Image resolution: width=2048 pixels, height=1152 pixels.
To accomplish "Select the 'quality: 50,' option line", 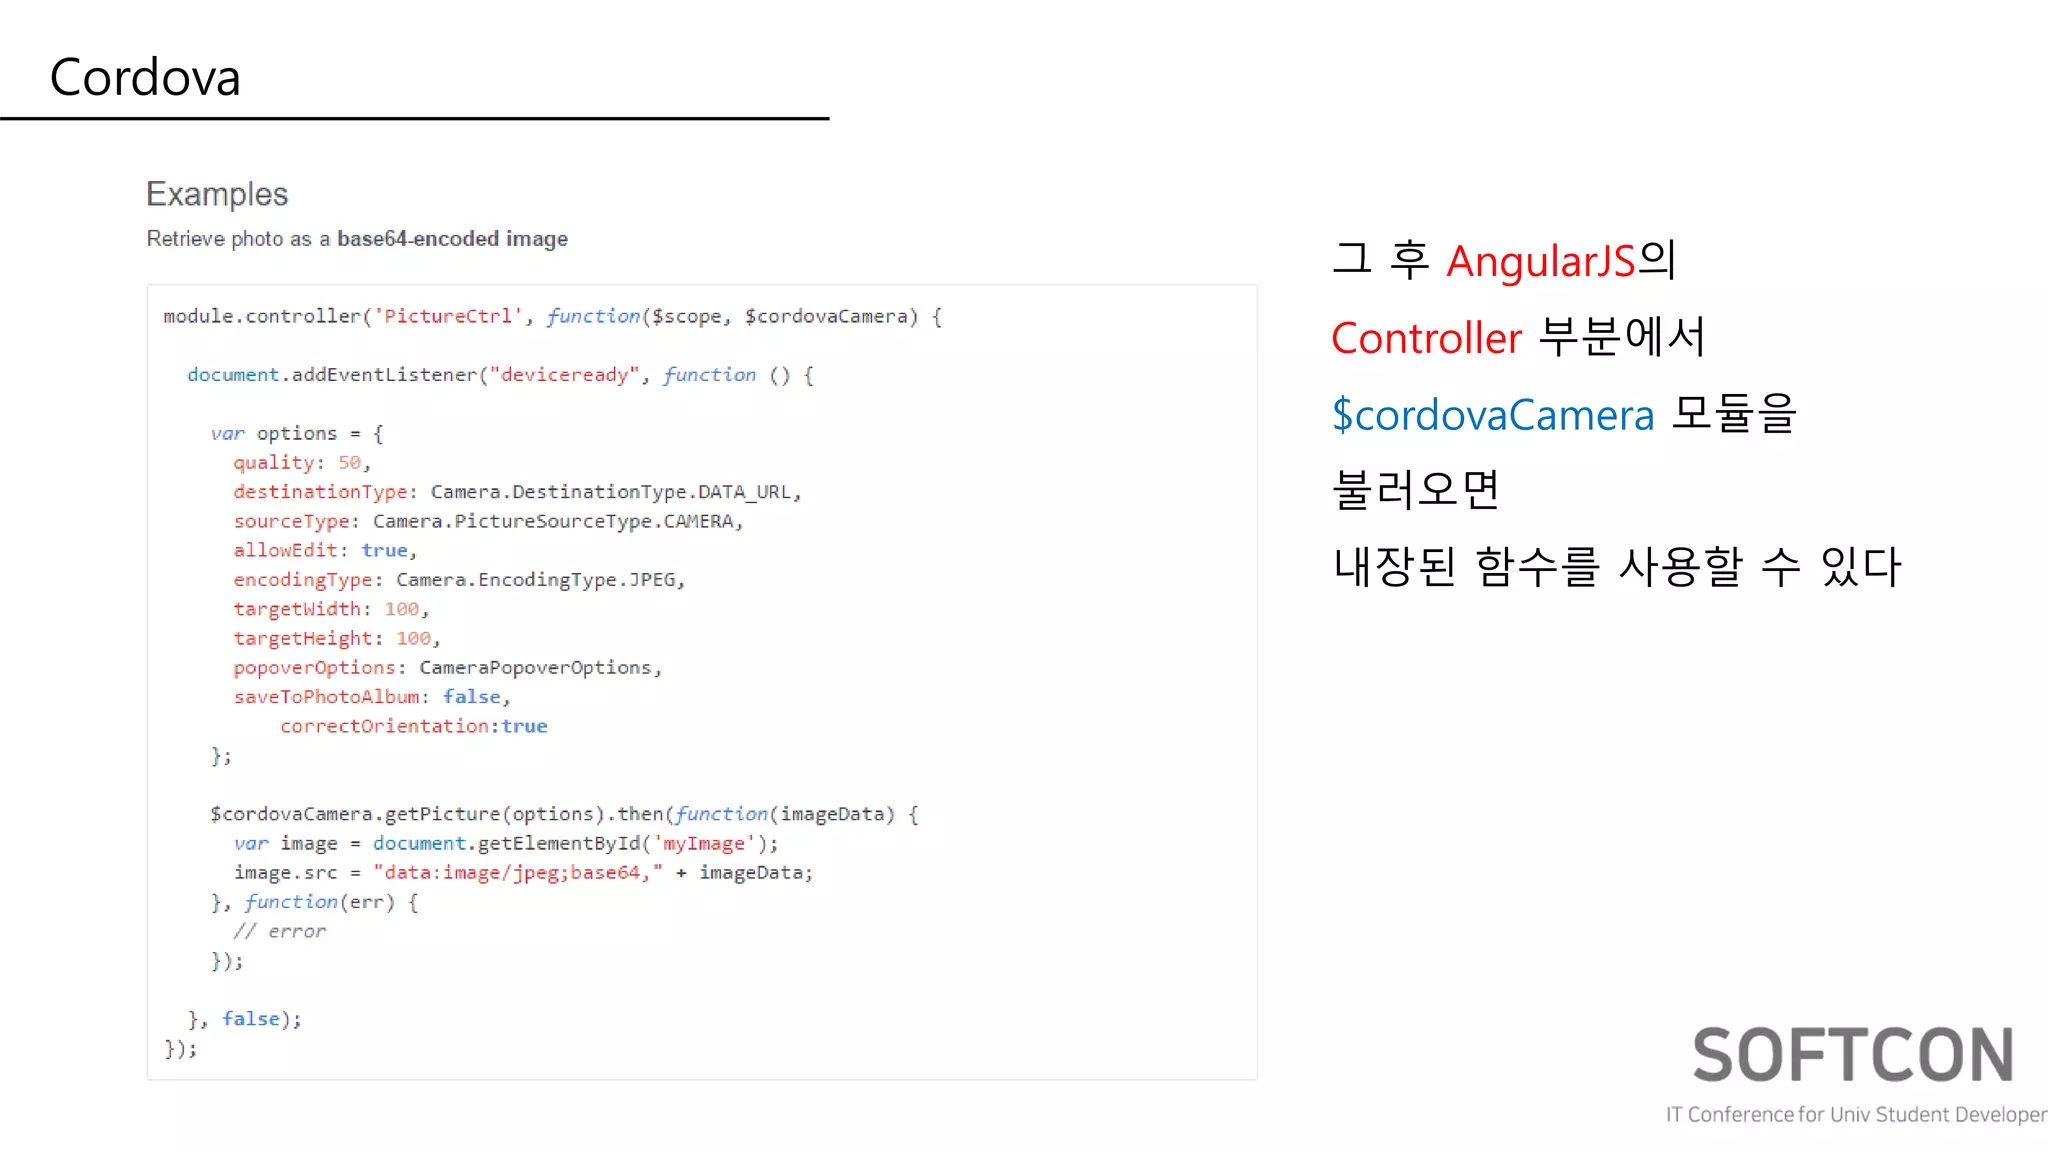I will coord(302,463).
